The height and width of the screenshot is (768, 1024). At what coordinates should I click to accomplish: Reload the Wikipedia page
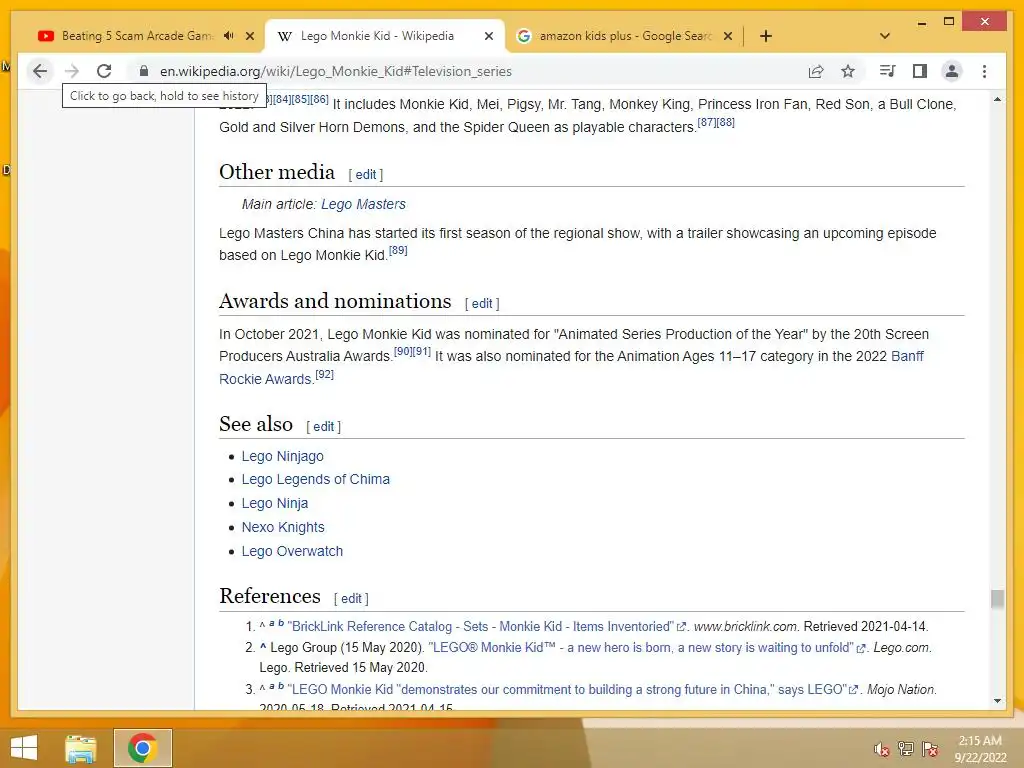104,71
